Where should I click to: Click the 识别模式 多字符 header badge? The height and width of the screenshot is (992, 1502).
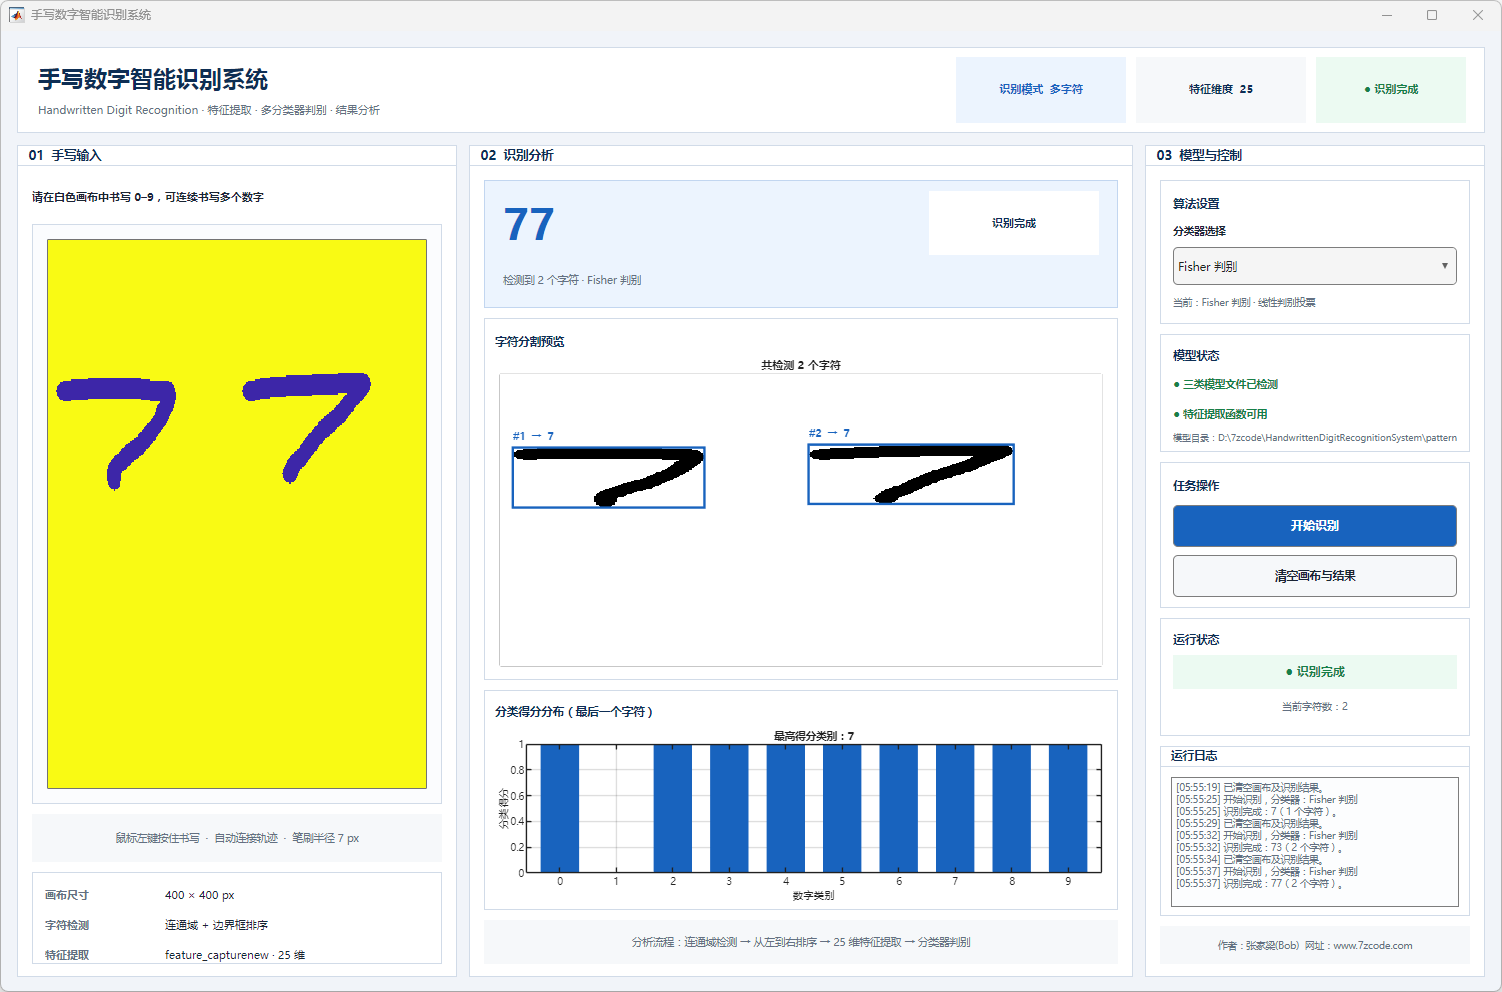click(x=1041, y=89)
